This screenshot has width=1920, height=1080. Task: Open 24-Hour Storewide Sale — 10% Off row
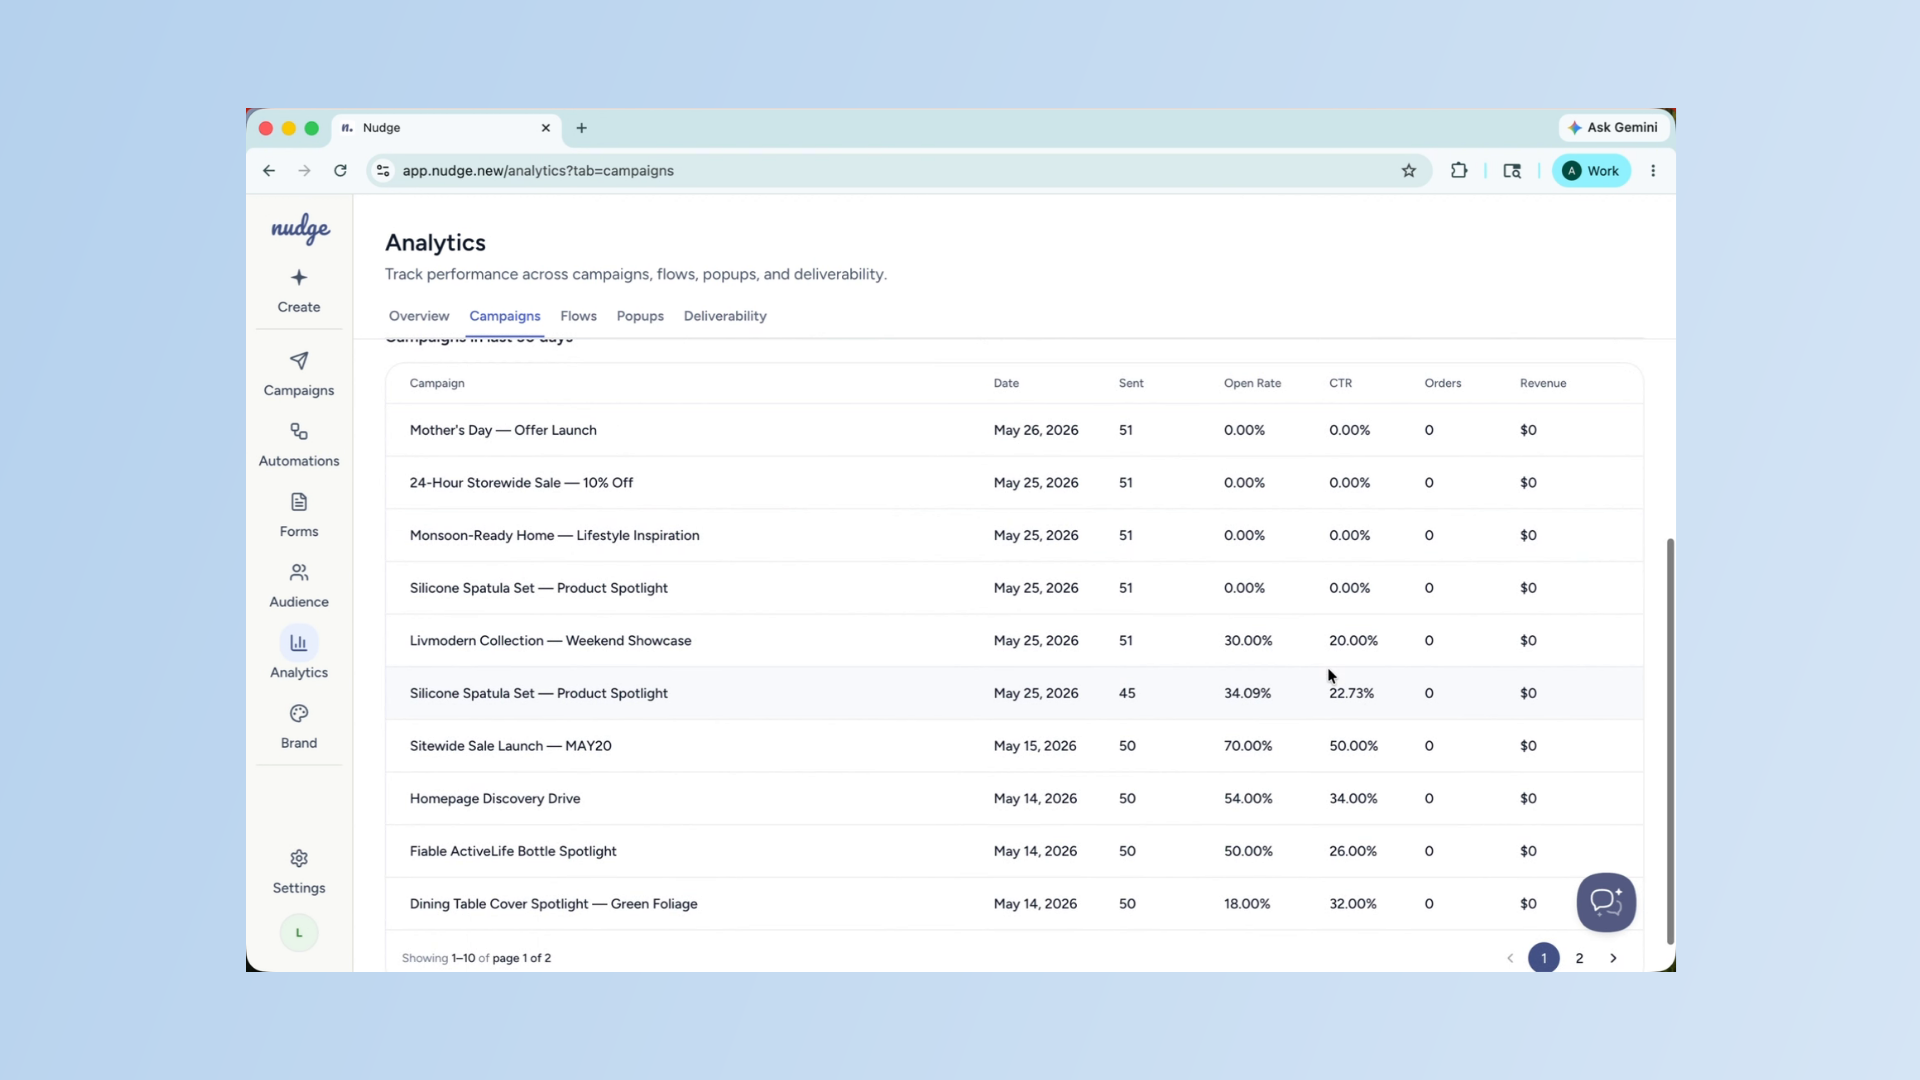point(1014,483)
